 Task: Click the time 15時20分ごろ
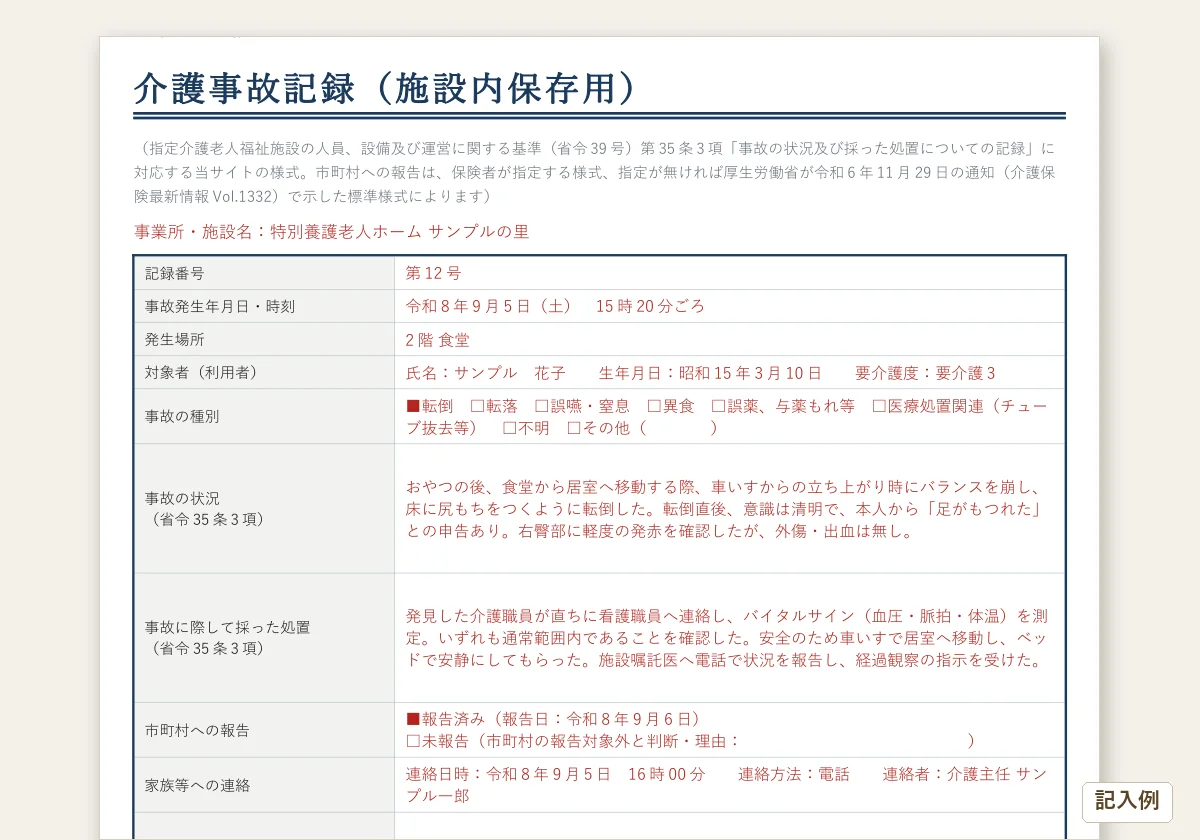pyautogui.click(x=650, y=306)
